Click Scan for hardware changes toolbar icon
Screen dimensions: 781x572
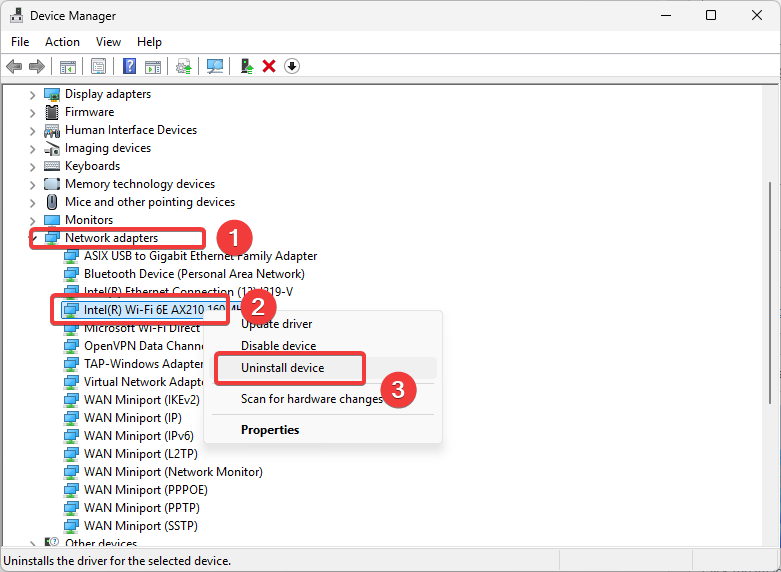pos(214,66)
